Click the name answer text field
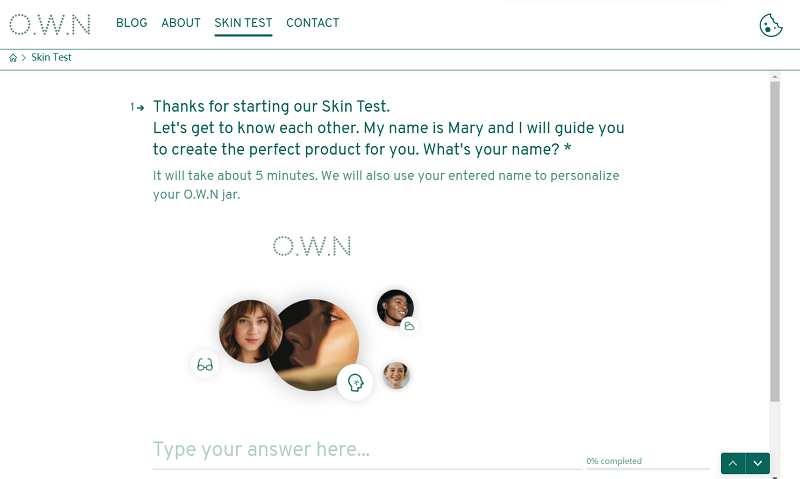The height and width of the screenshot is (479, 800). click(x=366, y=451)
